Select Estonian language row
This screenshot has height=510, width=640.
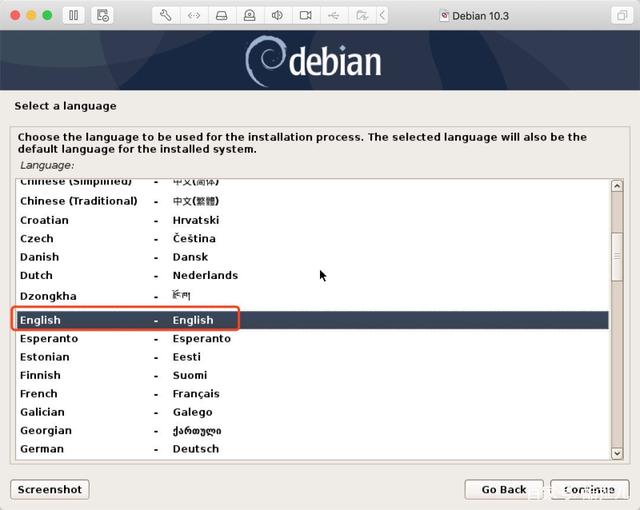(x=312, y=357)
